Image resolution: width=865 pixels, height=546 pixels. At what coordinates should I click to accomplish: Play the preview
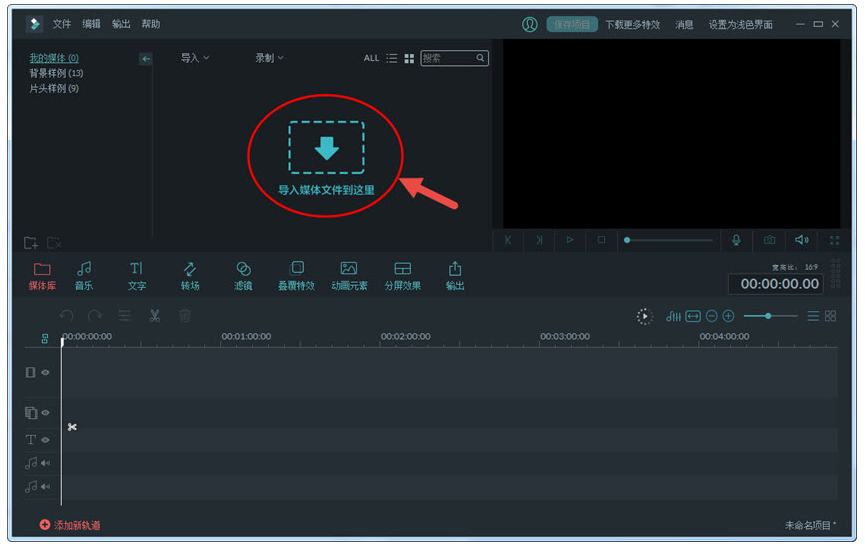point(570,240)
